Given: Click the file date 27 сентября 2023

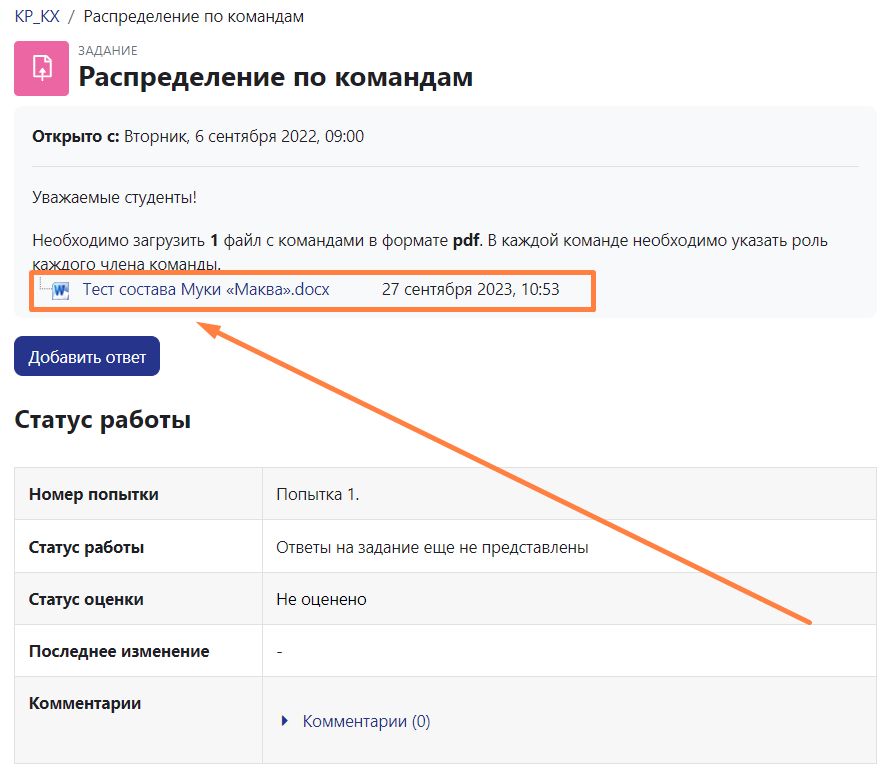Looking at the screenshot, I should click(x=470, y=290).
